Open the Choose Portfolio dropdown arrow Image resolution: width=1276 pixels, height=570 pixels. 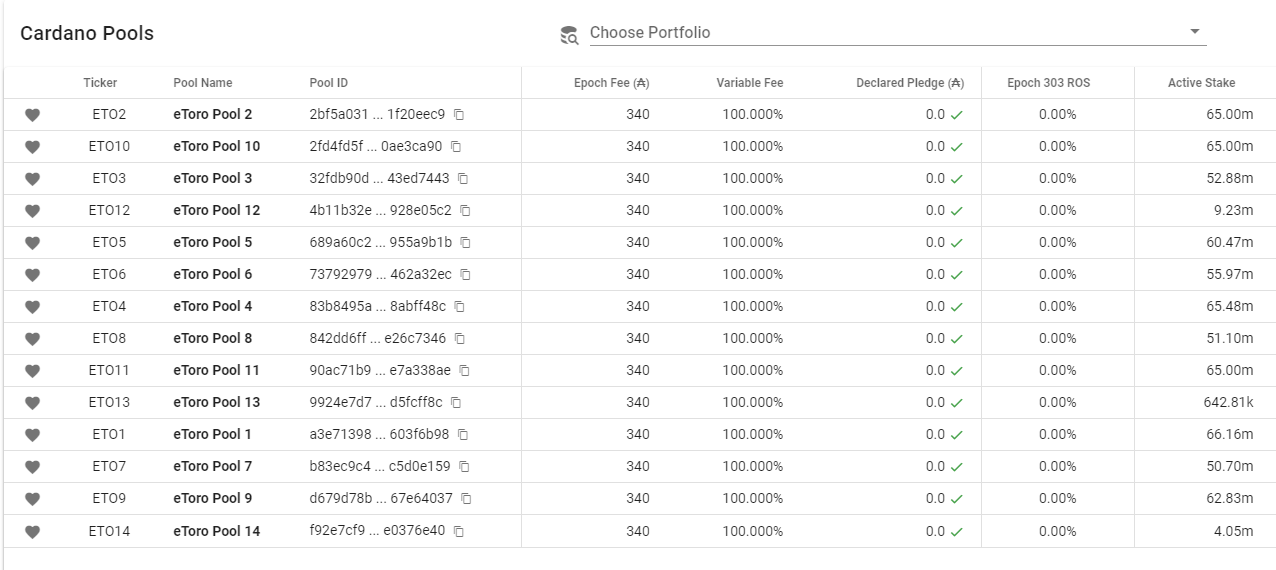[1194, 32]
